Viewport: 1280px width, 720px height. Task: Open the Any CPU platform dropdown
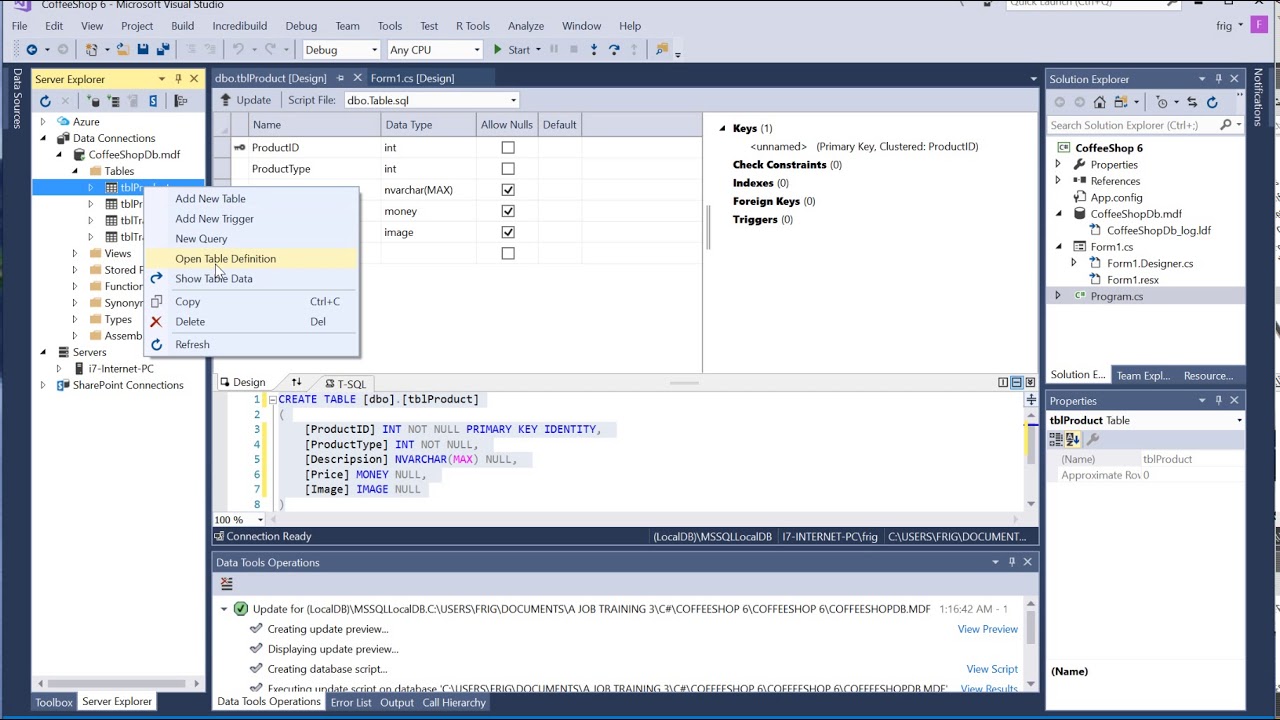(476, 50)
